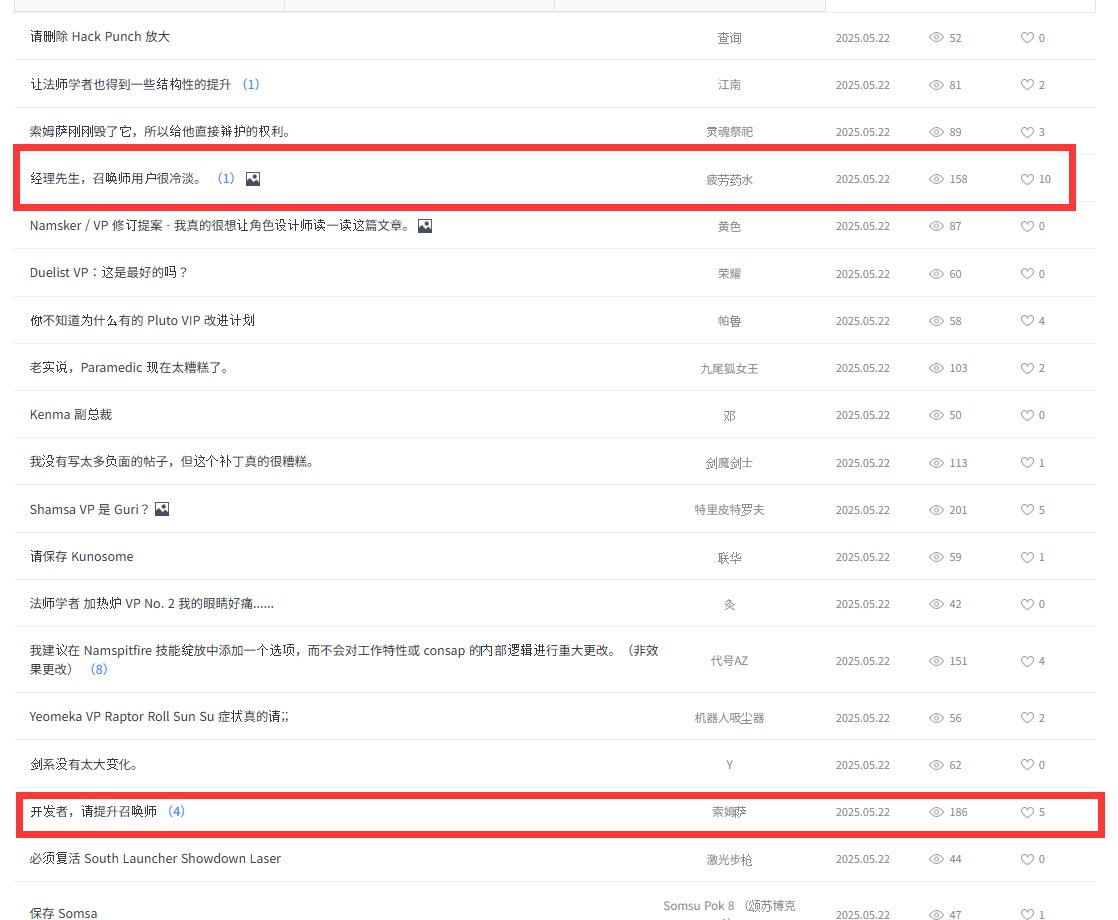
Task: Click eye views icon showing 89
Action: (936, 132)
